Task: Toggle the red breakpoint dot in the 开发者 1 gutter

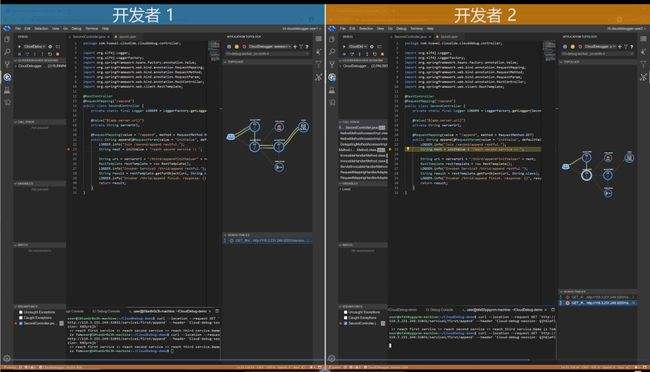Action: pyautogui.click(x=69, y=149)
